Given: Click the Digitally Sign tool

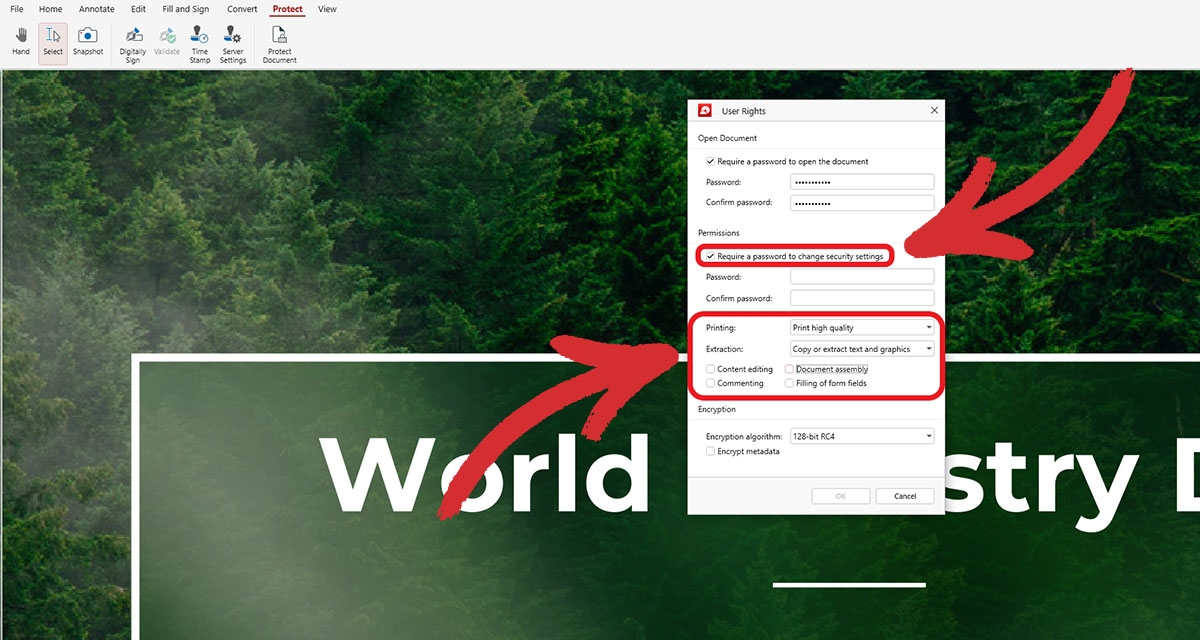Looking at the screenshot, I should pyautogui.click(x=133, y=45).
